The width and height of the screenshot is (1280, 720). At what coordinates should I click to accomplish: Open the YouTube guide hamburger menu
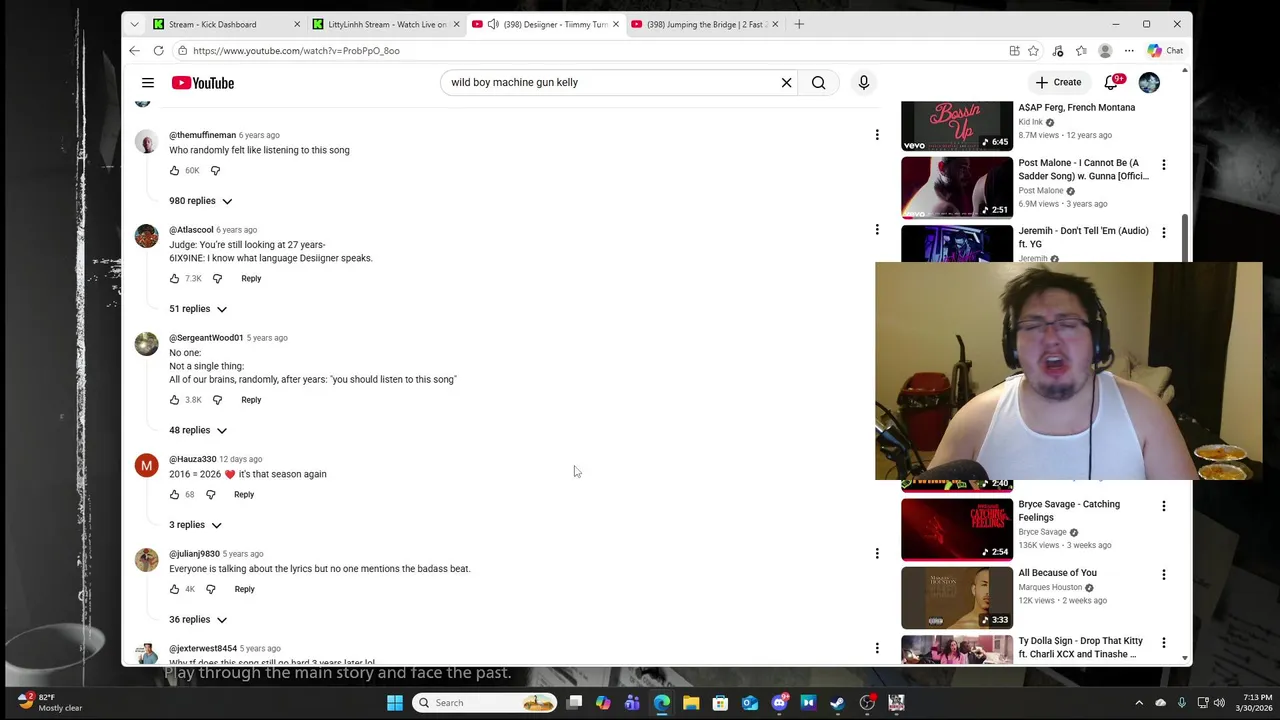tap(148, 83)
